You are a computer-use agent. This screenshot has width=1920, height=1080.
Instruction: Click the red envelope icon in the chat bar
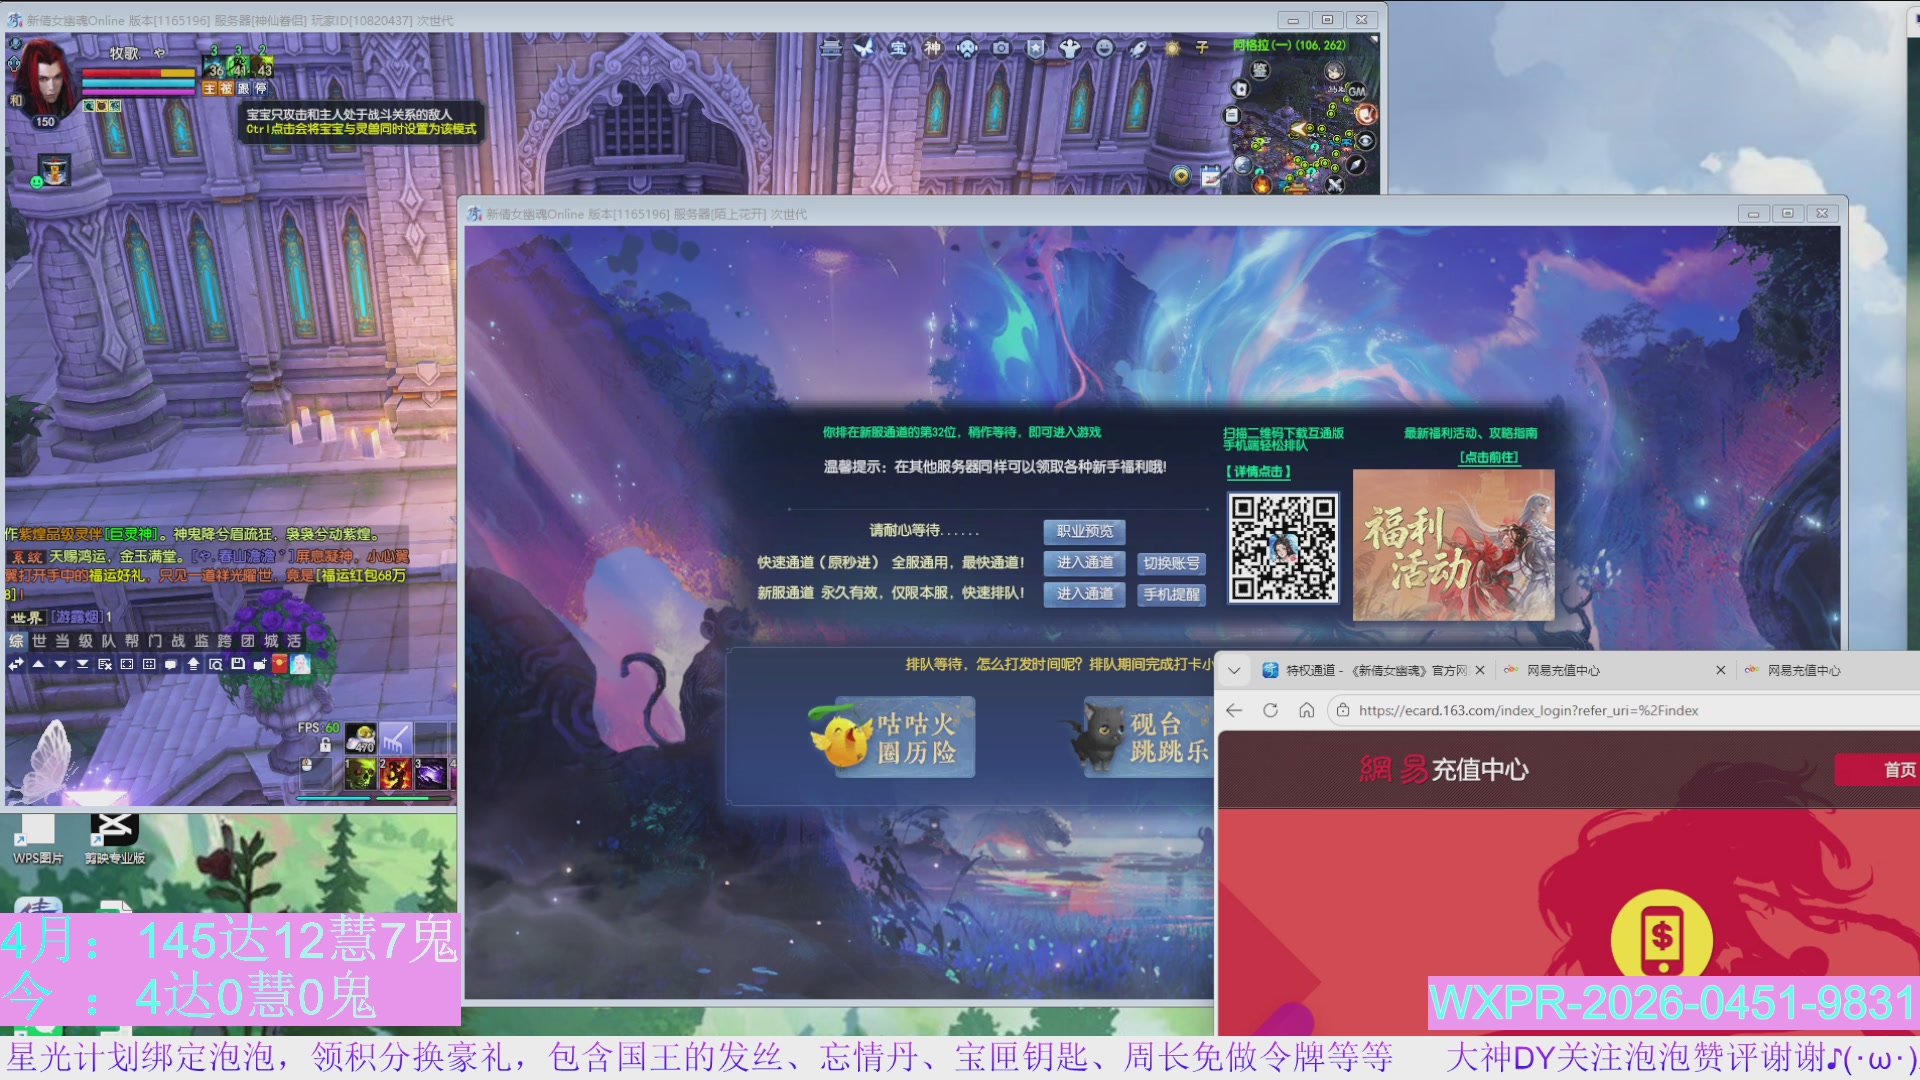click(x=280, y=664)
